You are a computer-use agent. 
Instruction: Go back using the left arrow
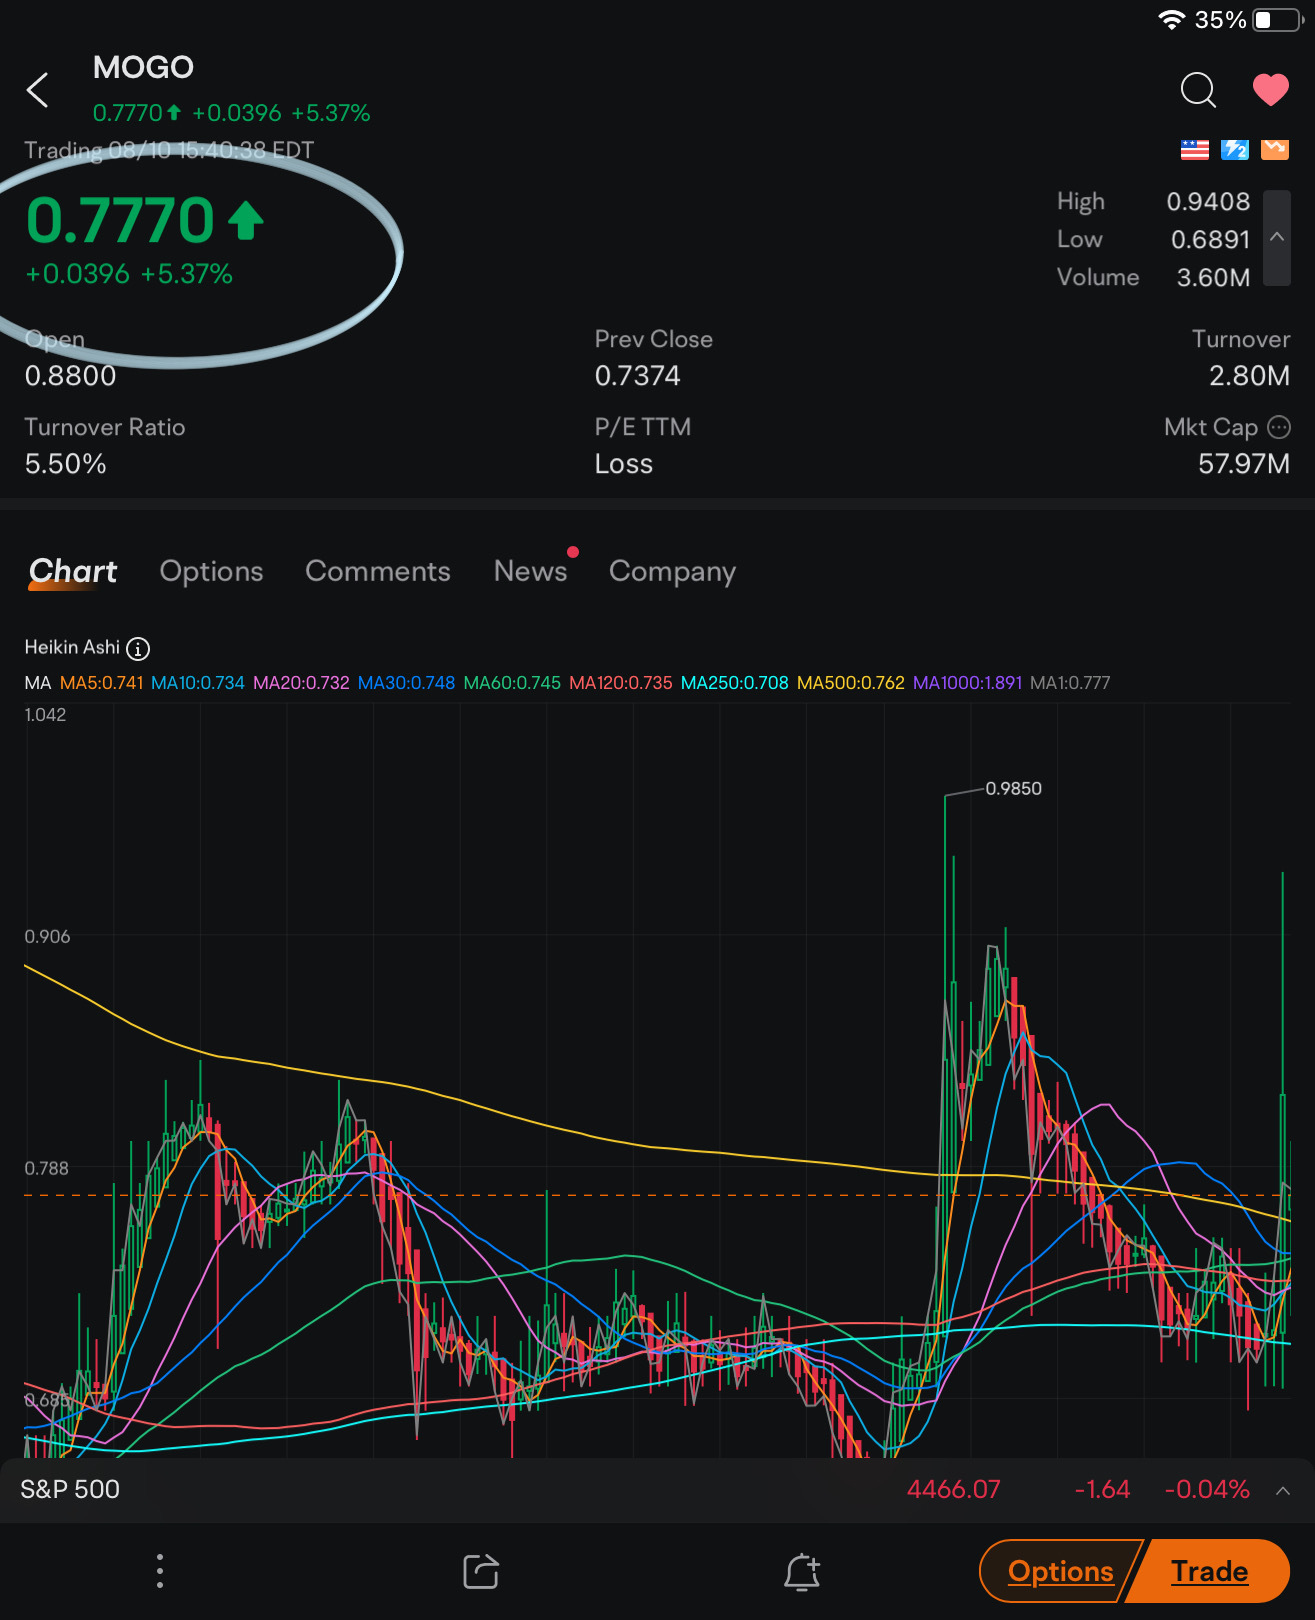[x=38, y=90]
